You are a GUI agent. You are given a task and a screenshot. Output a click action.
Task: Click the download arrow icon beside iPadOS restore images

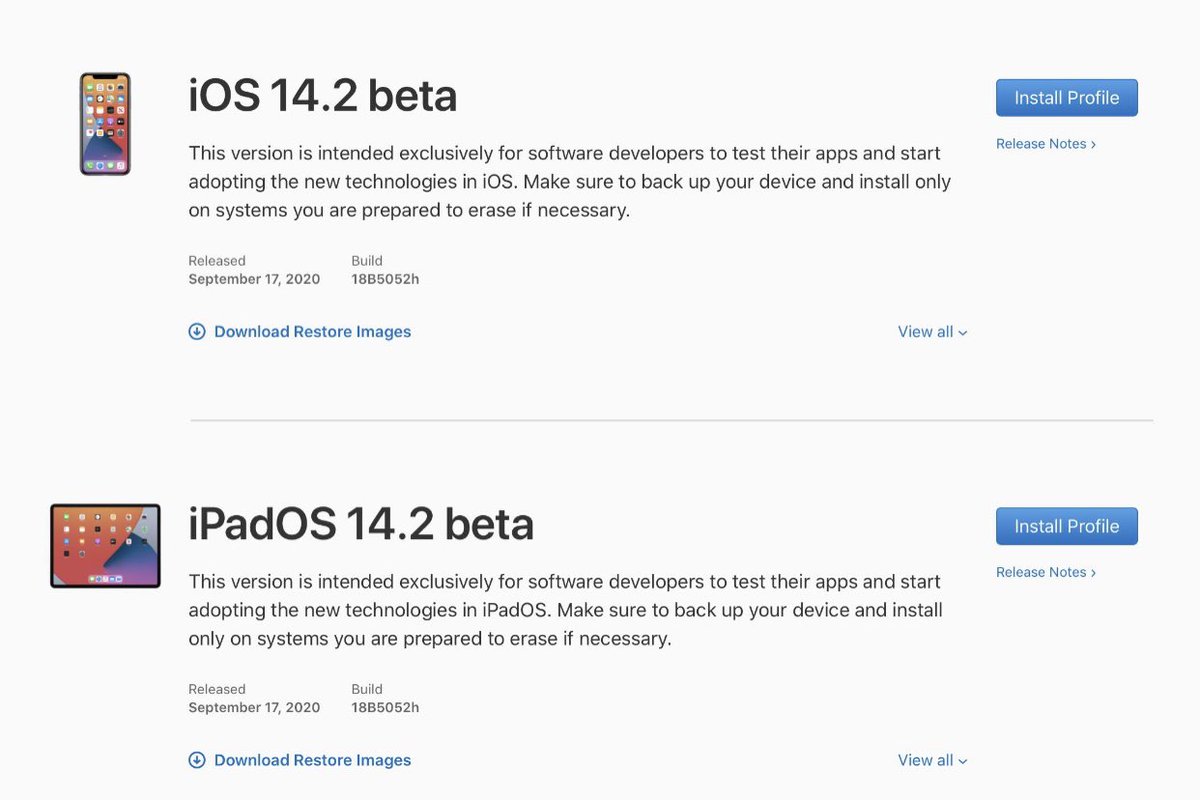pos(197,759)
